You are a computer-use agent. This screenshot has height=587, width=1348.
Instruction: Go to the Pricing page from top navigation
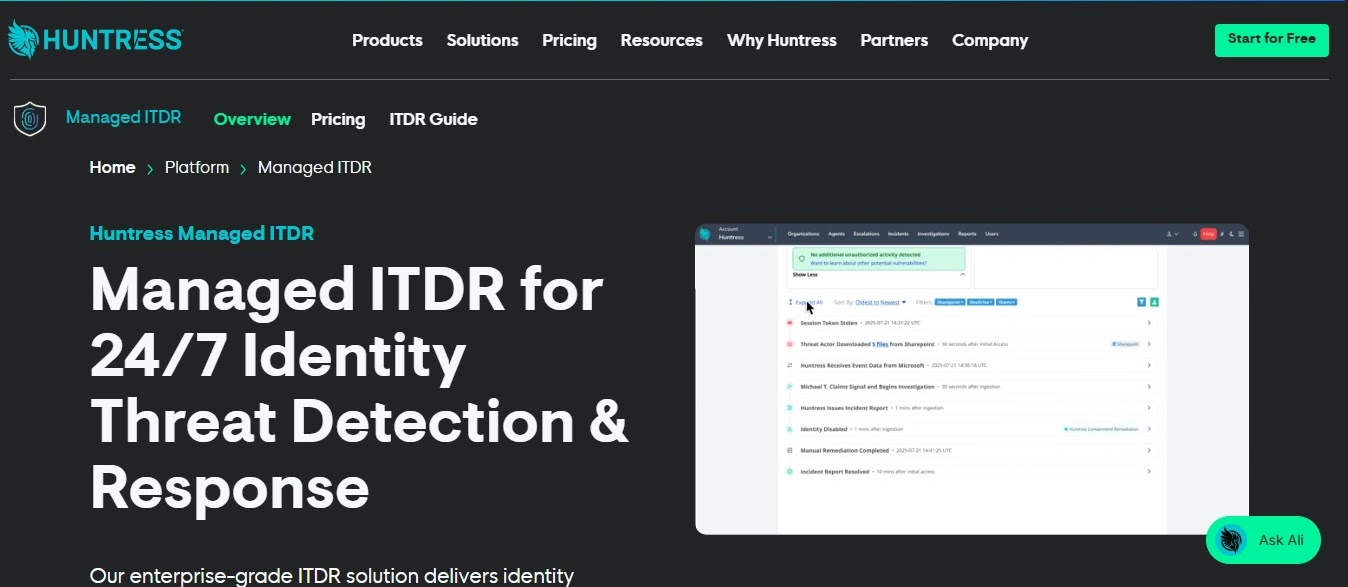tap(569, 40)
